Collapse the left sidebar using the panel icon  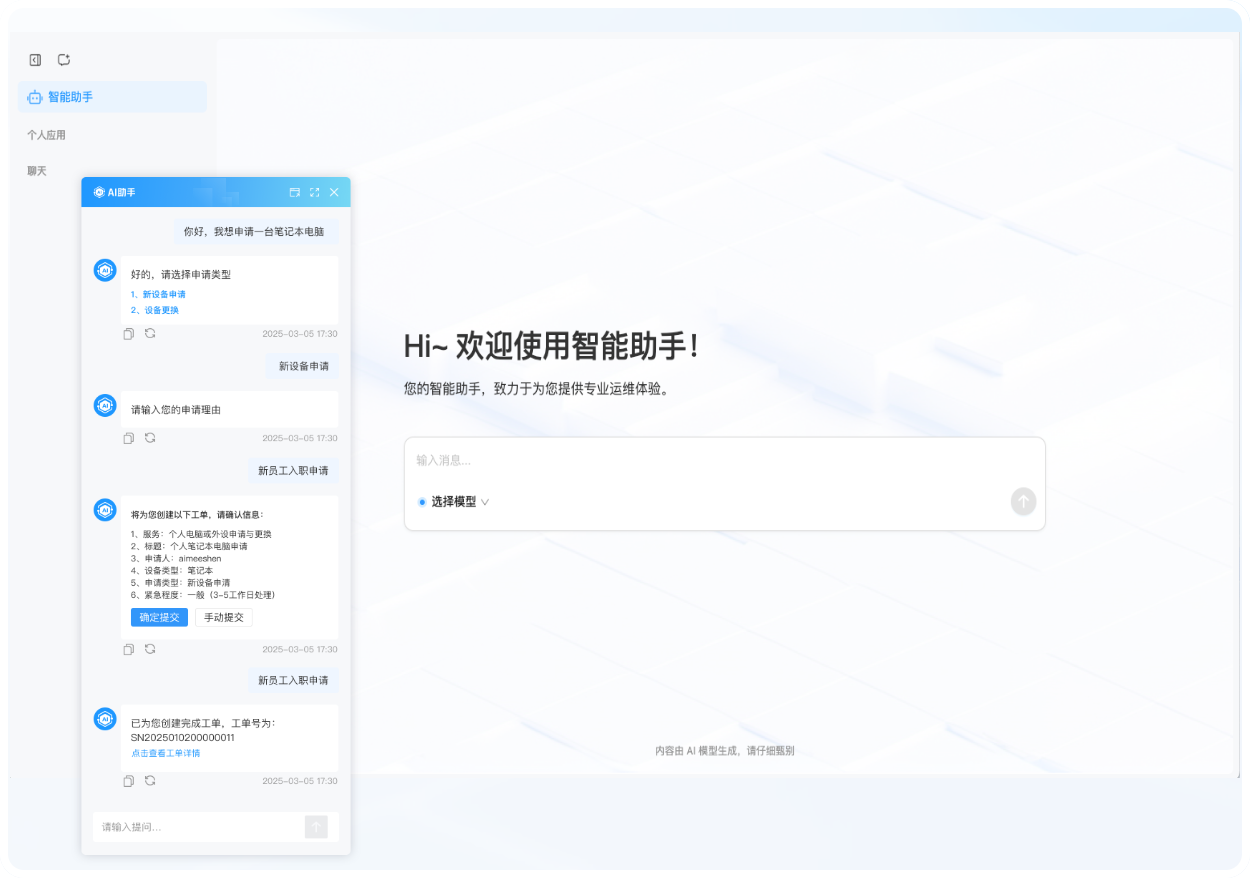tap(36, 60)
